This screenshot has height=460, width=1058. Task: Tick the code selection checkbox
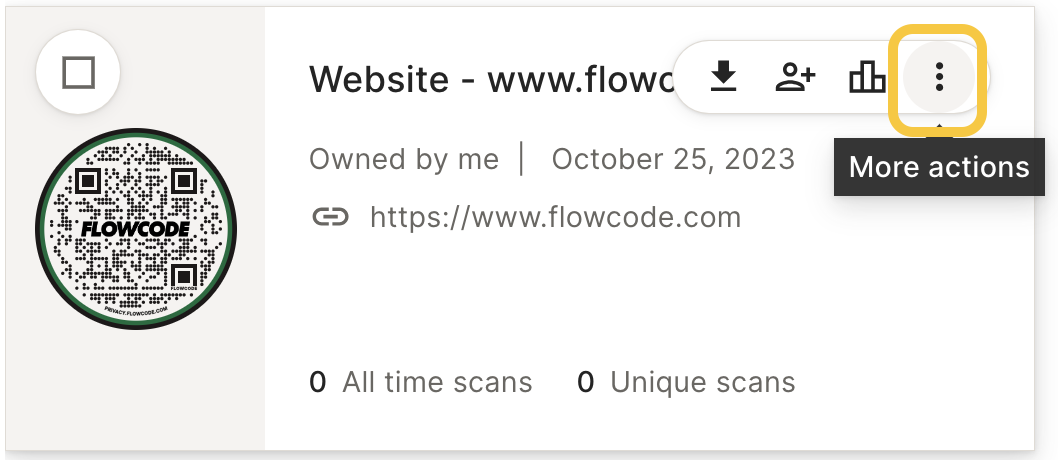78,72
